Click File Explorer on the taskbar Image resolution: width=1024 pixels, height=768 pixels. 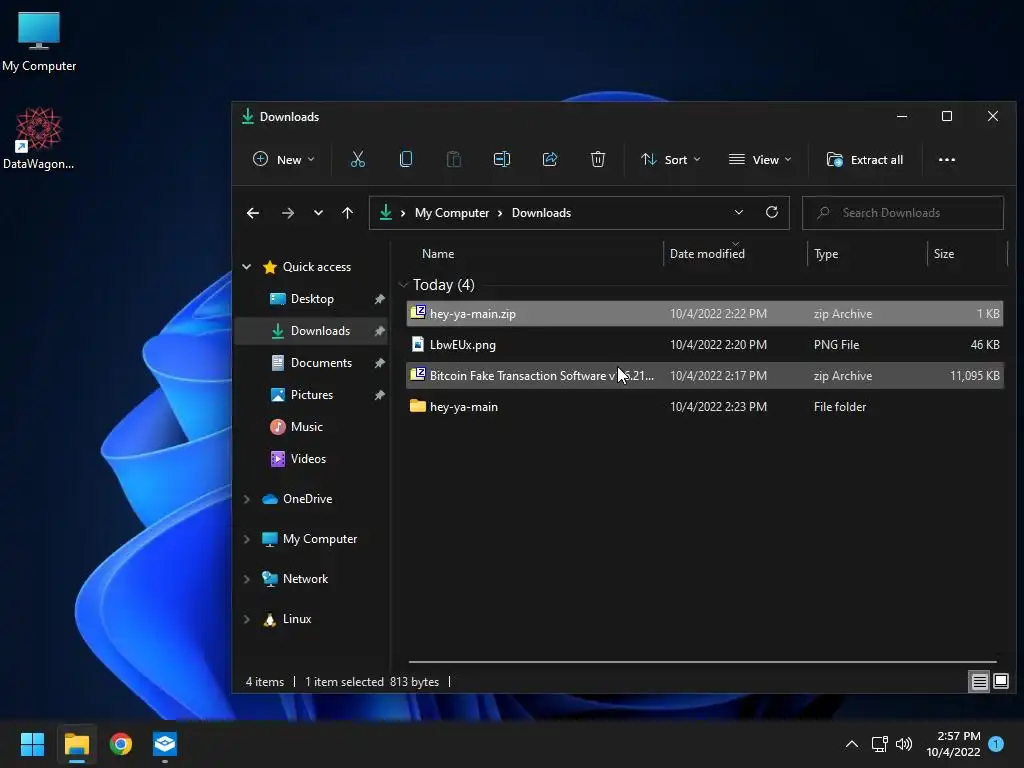[x=76, y=744]
